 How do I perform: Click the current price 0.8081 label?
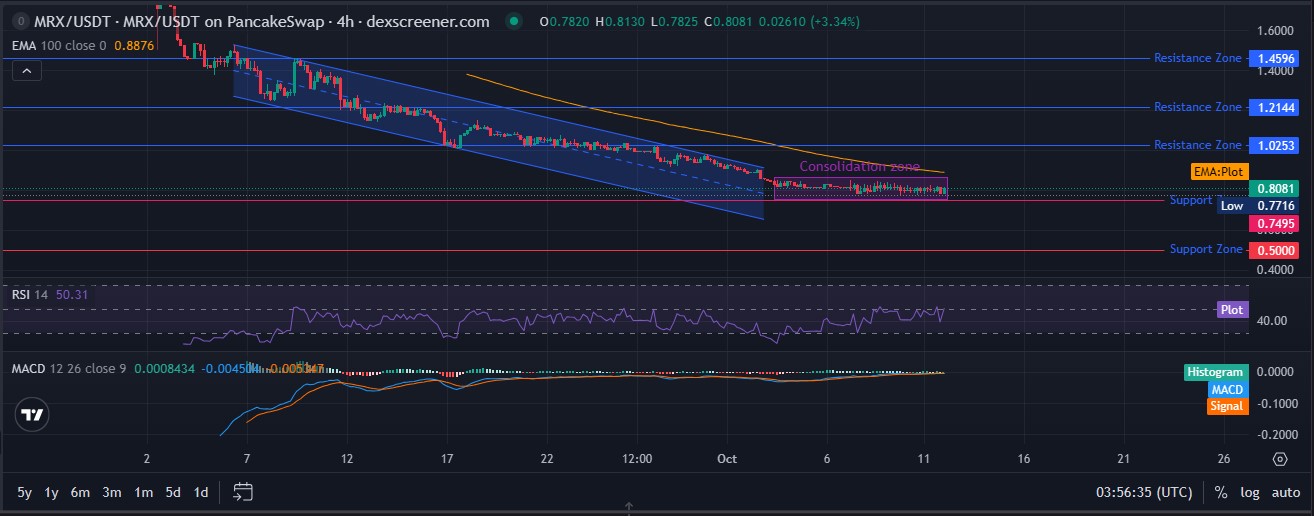click(1274, 188)
